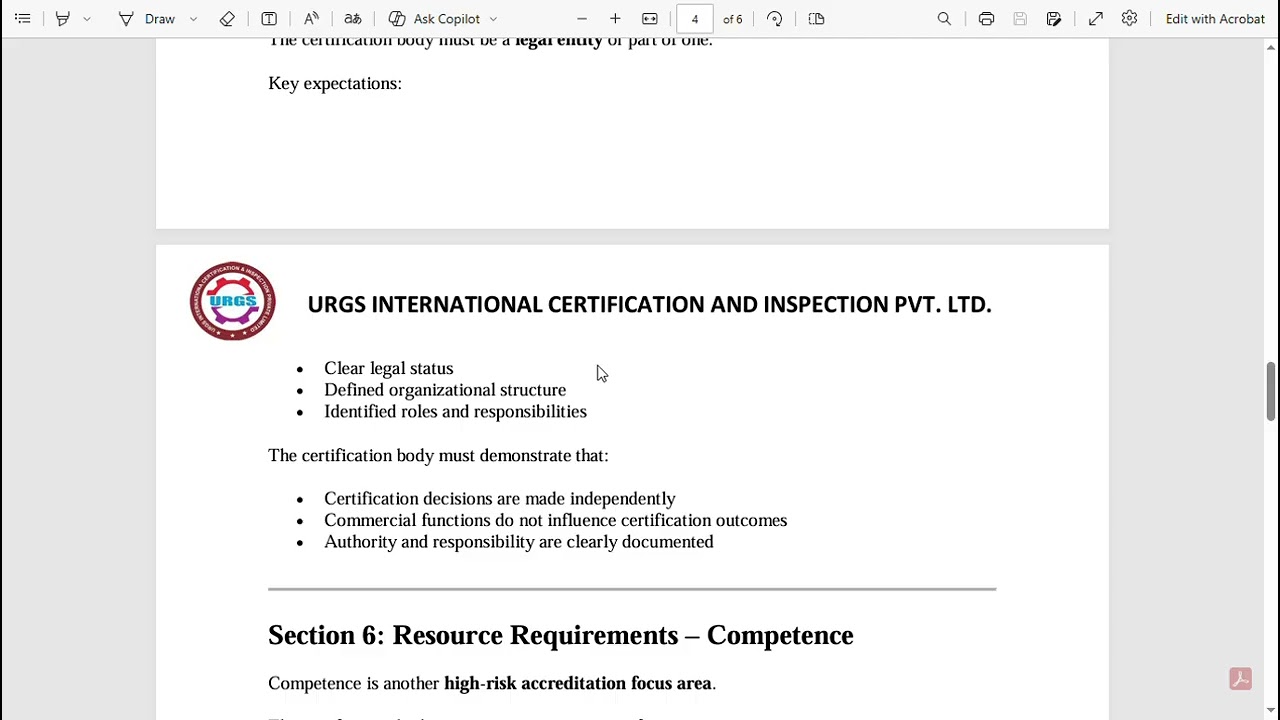Open Ask Copilot

click(x=435, y=19)
